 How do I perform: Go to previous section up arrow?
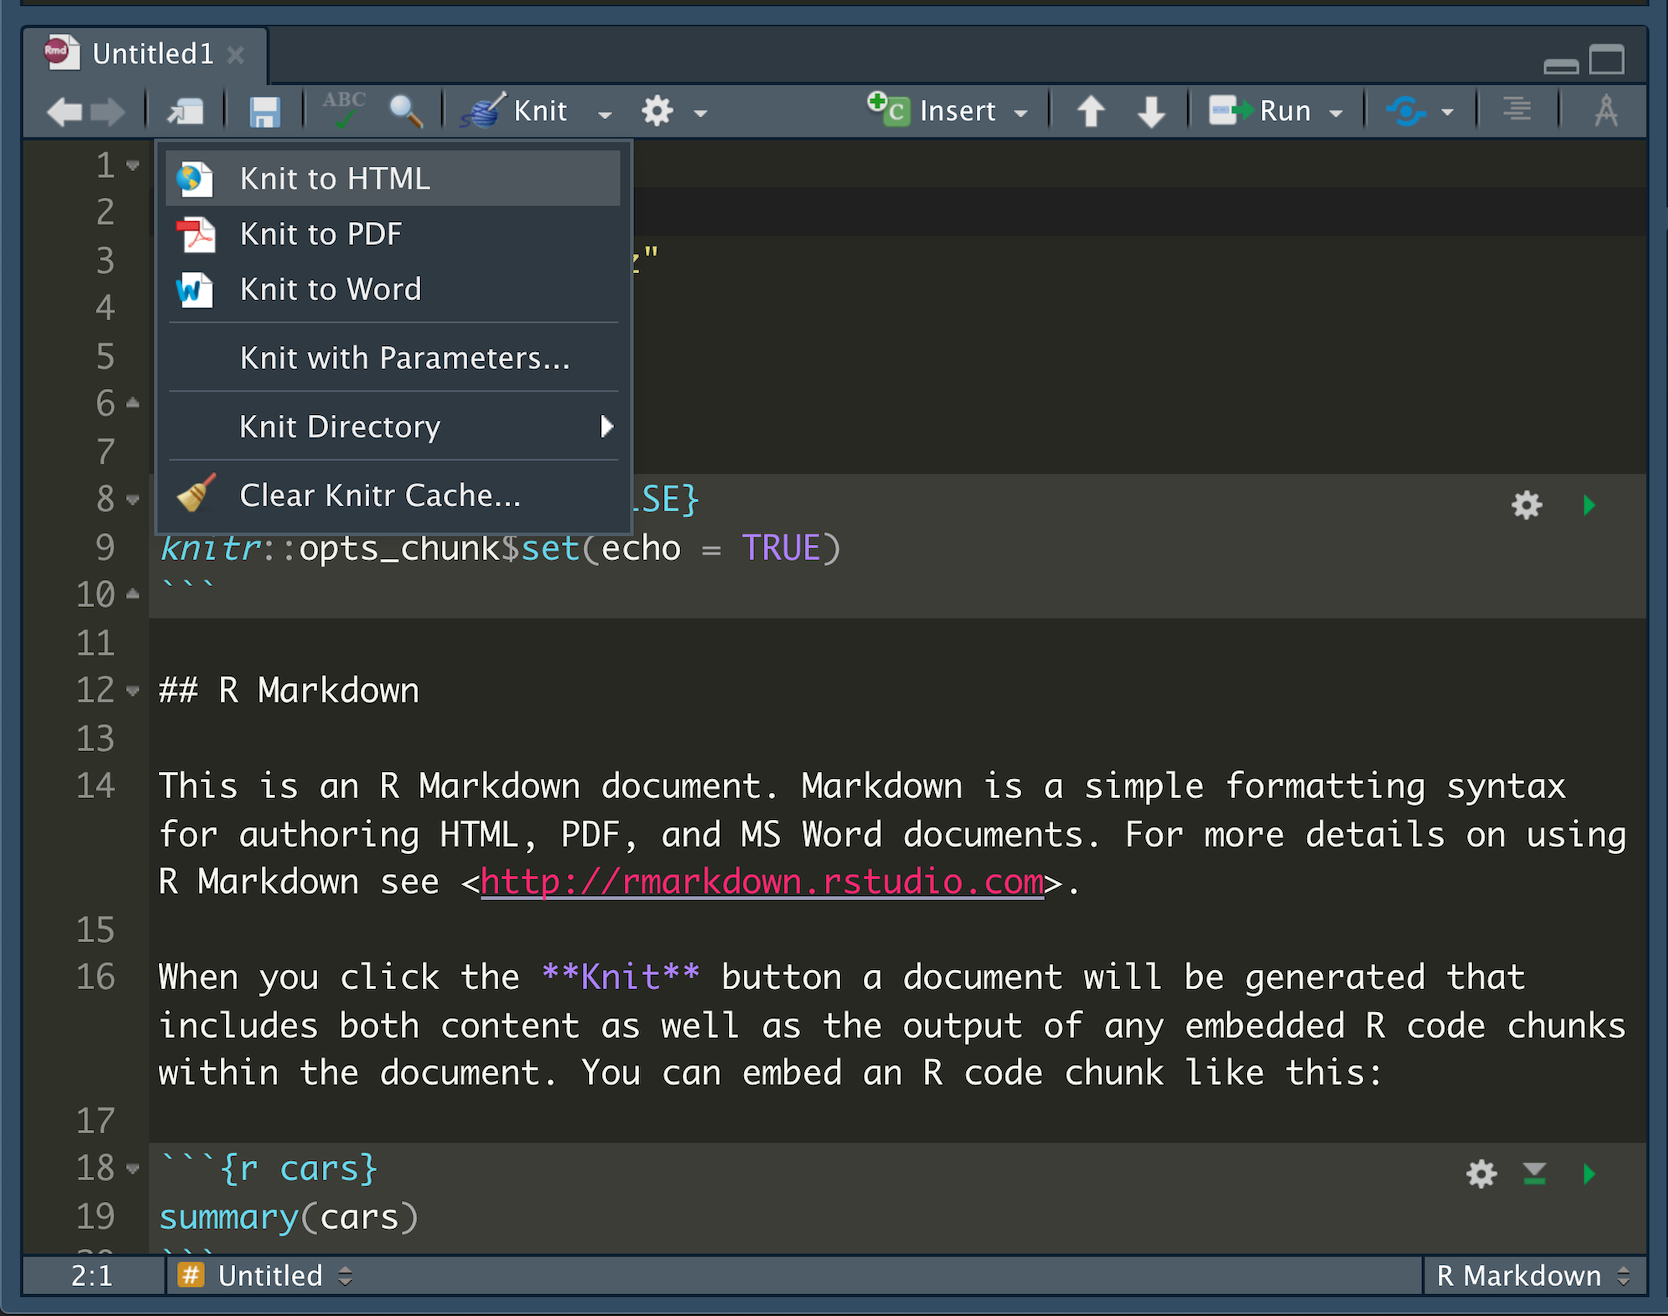coord(1091,111)
